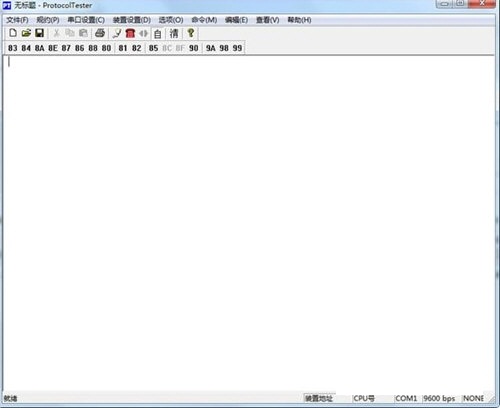The width and height of the screenshot is (500, 408).
Task: Click the scissors cut icon
Action: point(56,33)
